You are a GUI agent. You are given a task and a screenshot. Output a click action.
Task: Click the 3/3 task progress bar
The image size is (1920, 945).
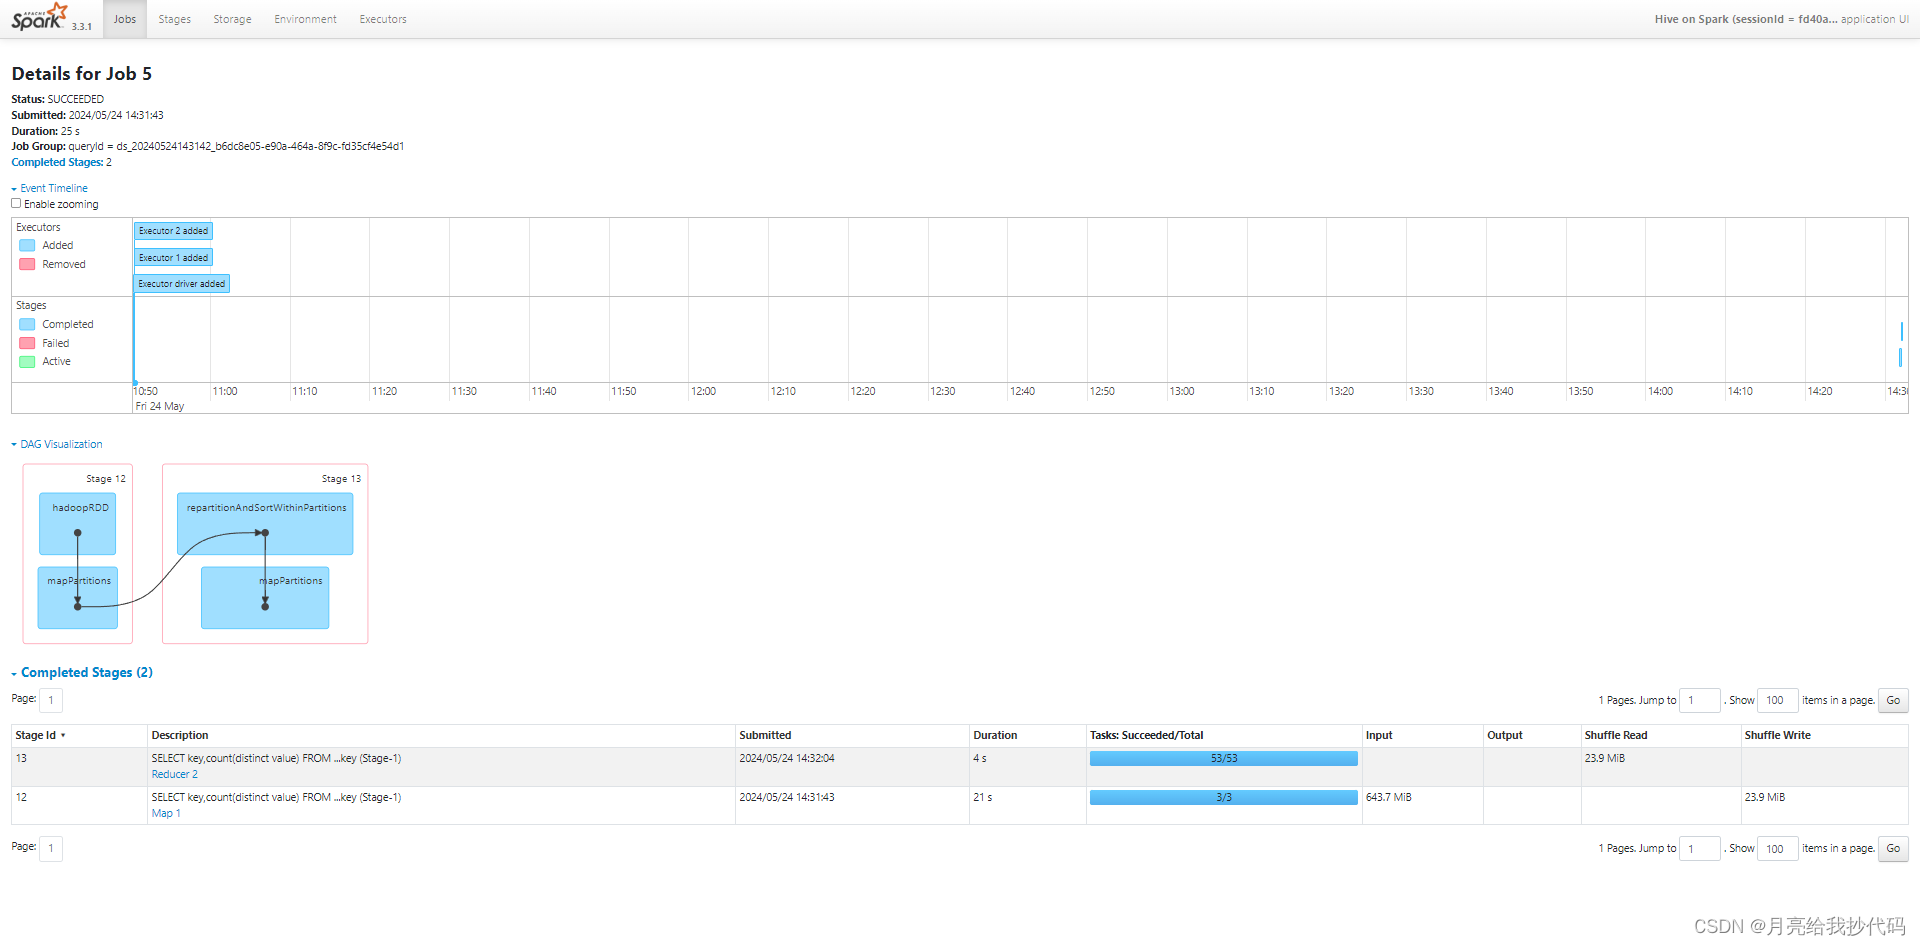click(1224, 798)
